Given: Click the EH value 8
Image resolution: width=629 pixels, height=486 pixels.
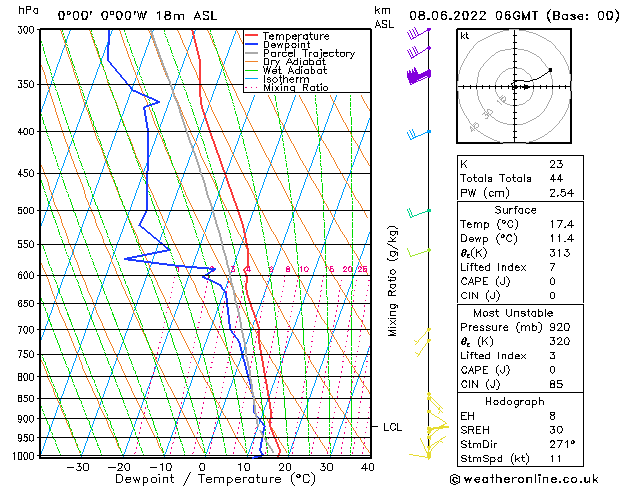Looking at the screenshot, I should click(553, 416).
